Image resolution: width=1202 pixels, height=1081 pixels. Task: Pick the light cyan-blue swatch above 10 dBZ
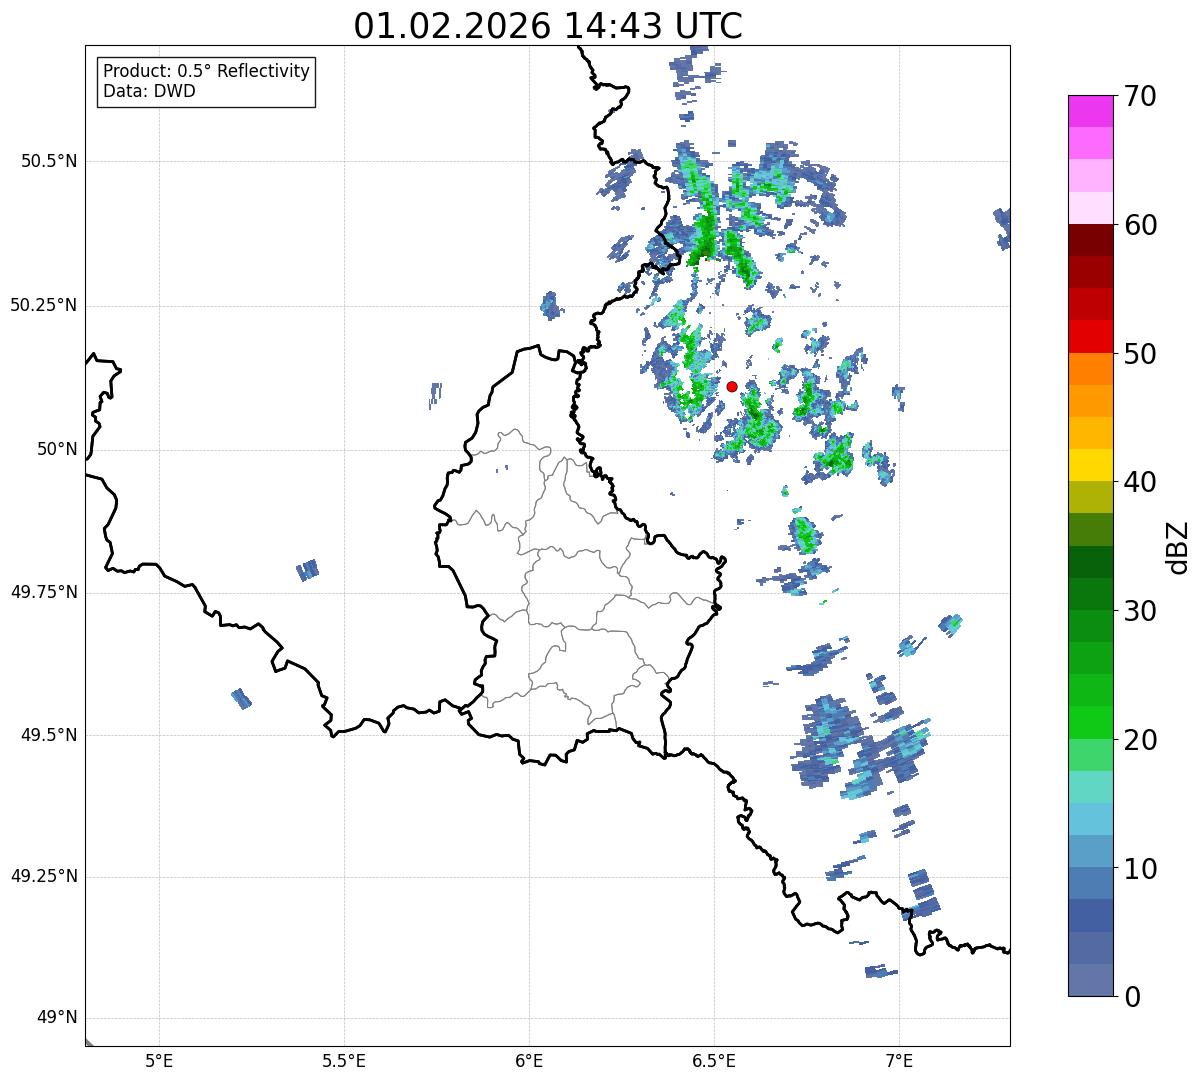click(1090, 819)
